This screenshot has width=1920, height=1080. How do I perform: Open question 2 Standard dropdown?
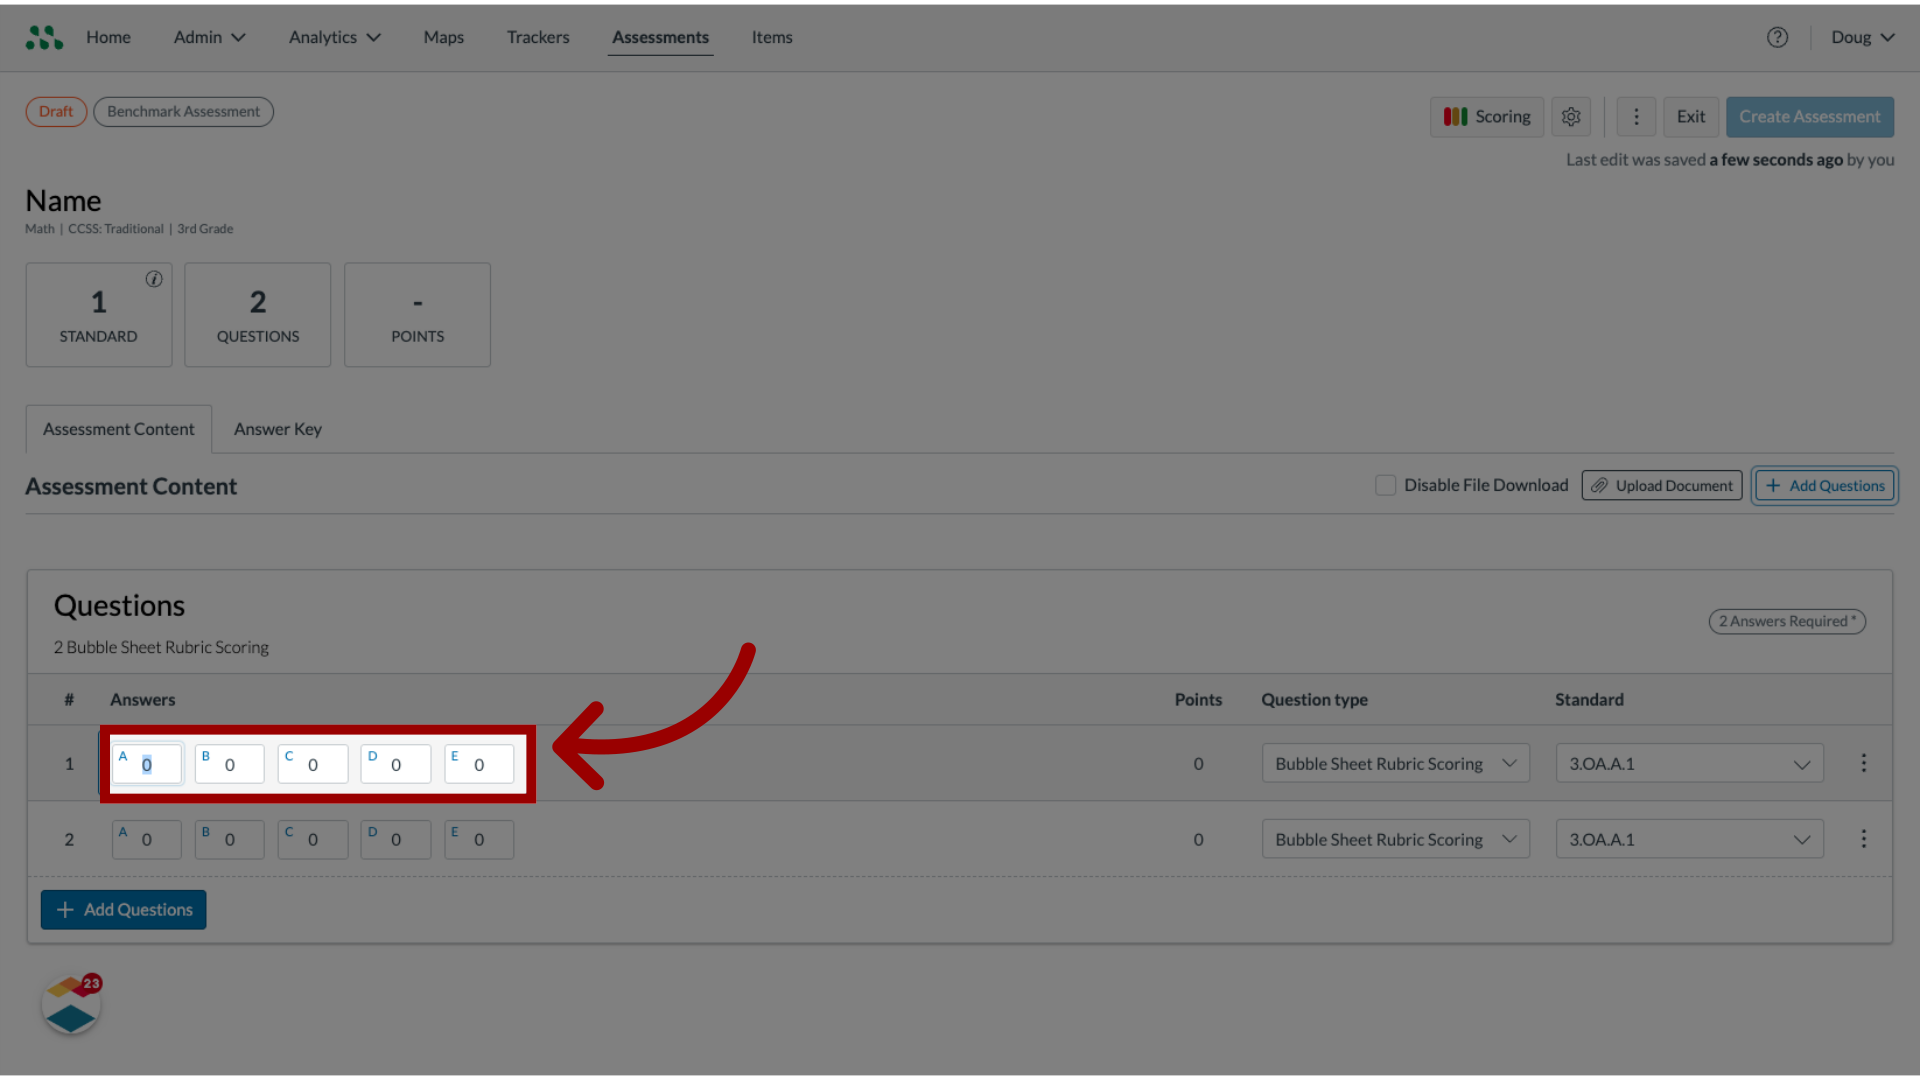1690,839
